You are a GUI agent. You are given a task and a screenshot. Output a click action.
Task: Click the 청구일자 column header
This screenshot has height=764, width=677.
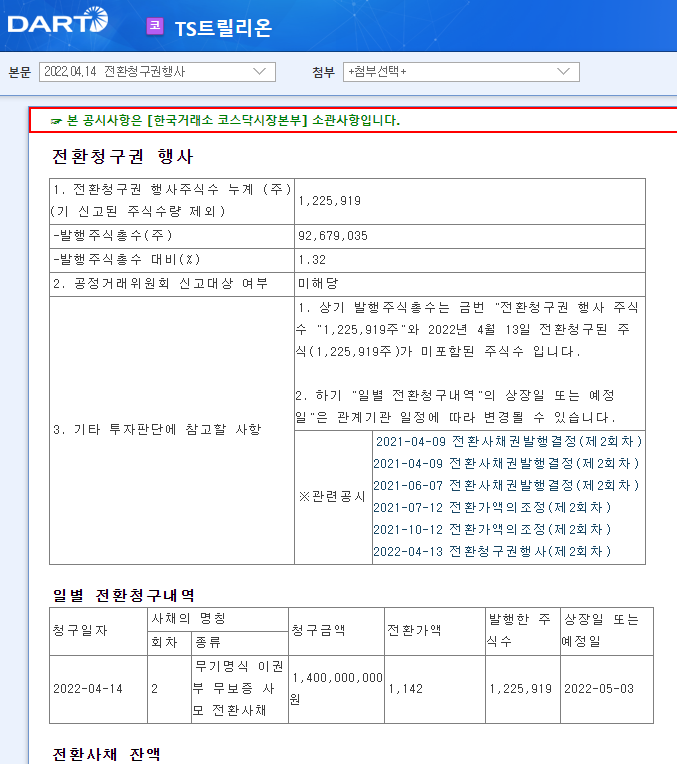click(98, 631)
